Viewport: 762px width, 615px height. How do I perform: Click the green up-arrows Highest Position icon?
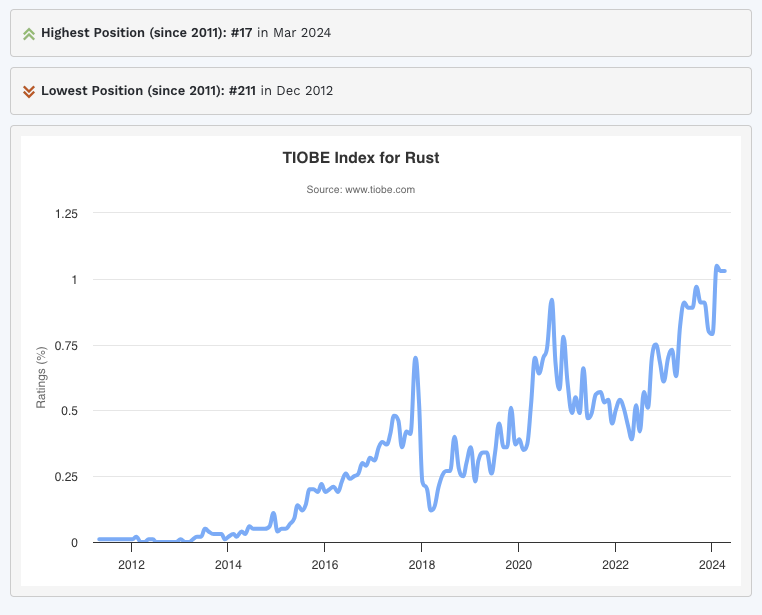coord(29,34)
